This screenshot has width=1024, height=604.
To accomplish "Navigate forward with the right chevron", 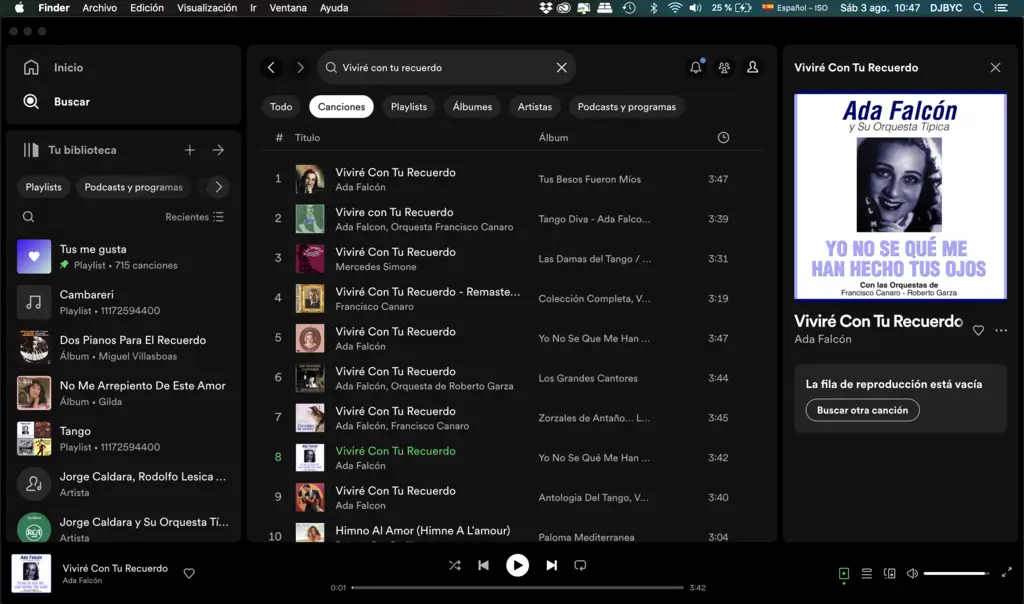I will (x=300, y=67).
